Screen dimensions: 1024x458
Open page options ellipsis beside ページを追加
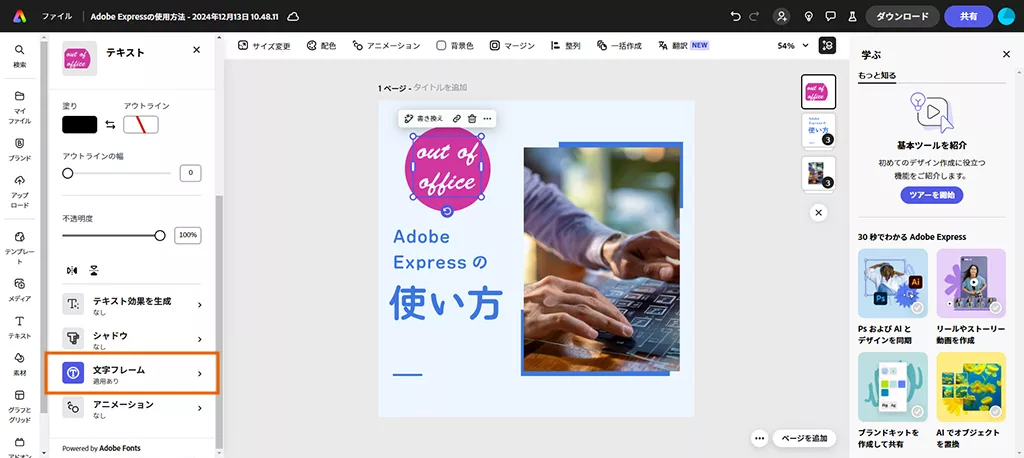[x=759, y=438]
